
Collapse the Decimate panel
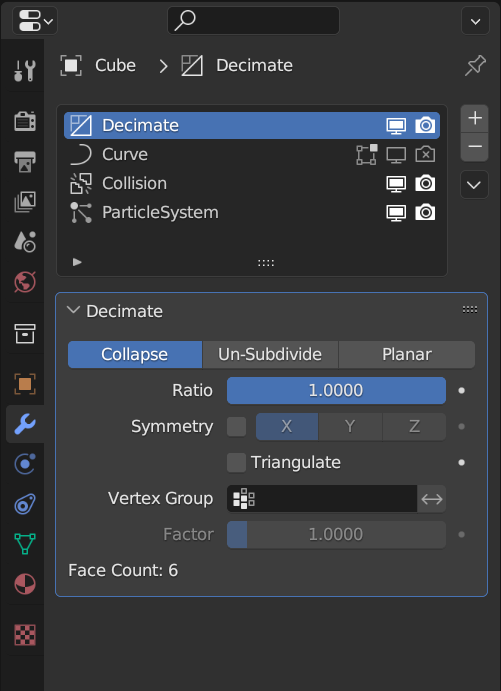(73, 310)
